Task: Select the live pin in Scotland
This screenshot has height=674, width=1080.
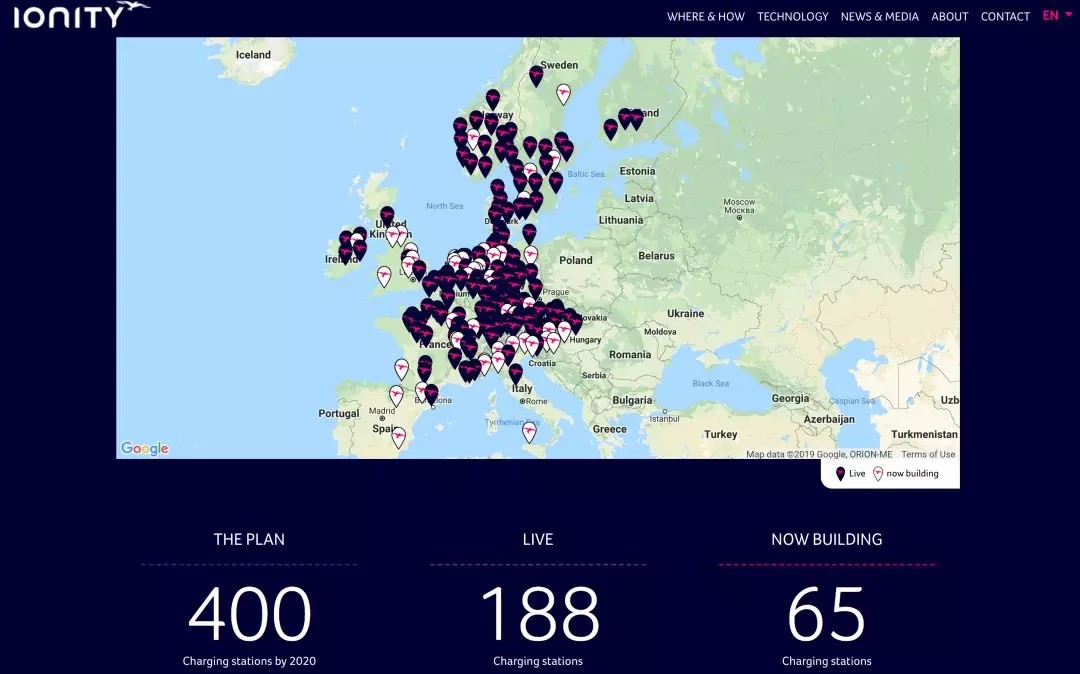Action: click(x=387, y=216)
